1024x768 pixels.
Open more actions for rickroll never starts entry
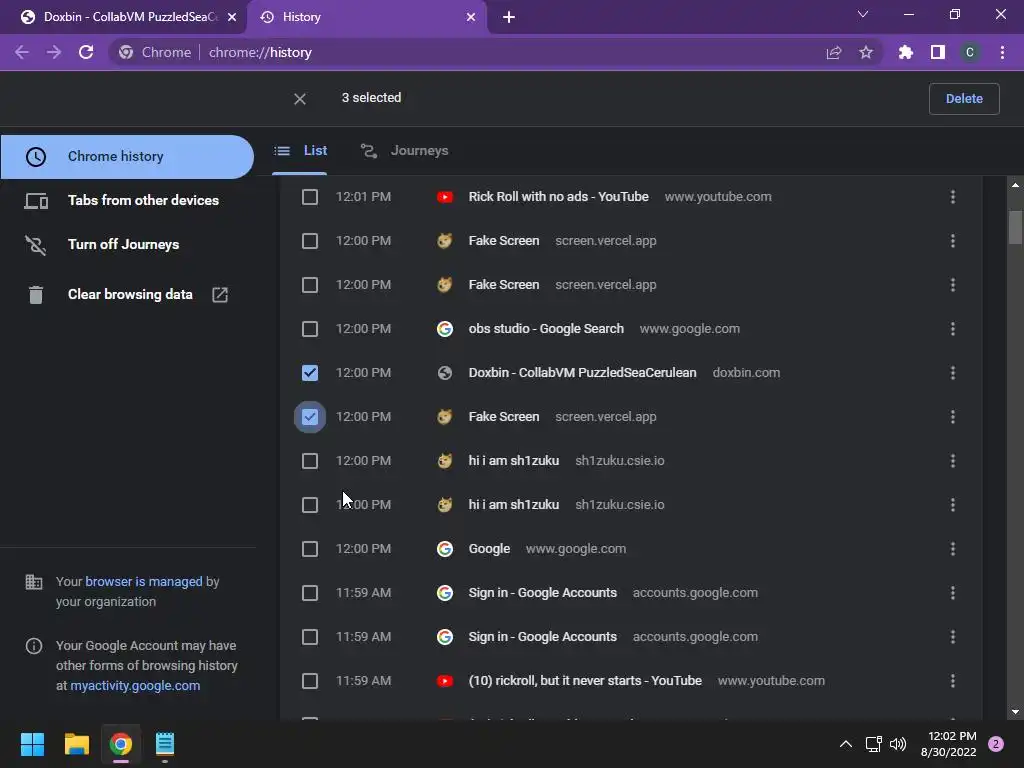pyautogui.click(x=953, y=680)
